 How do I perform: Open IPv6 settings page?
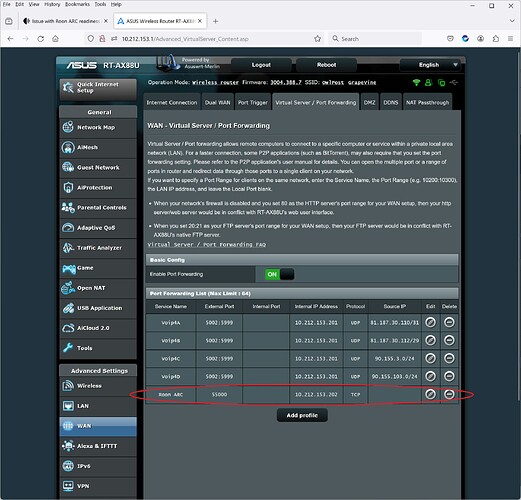98,466
